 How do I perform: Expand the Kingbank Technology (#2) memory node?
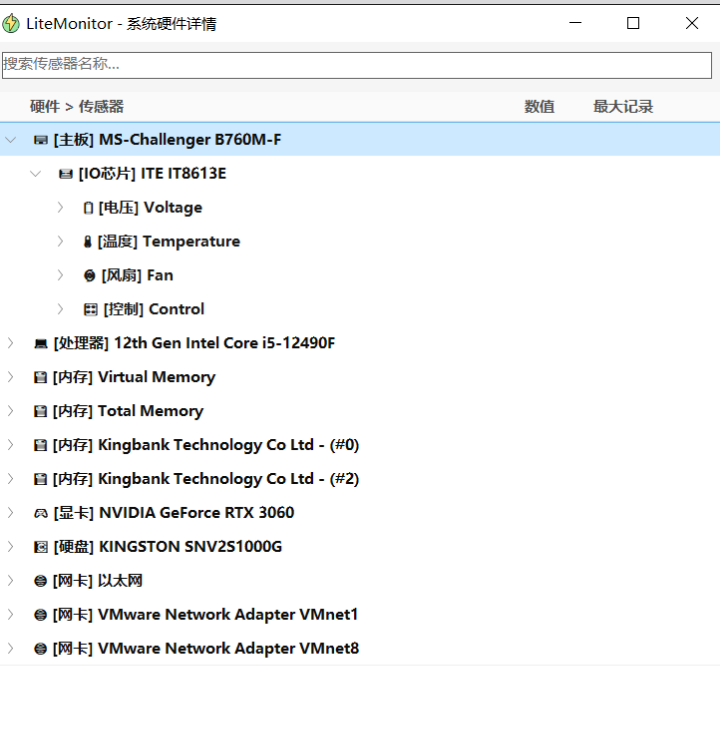click(11, 479)
